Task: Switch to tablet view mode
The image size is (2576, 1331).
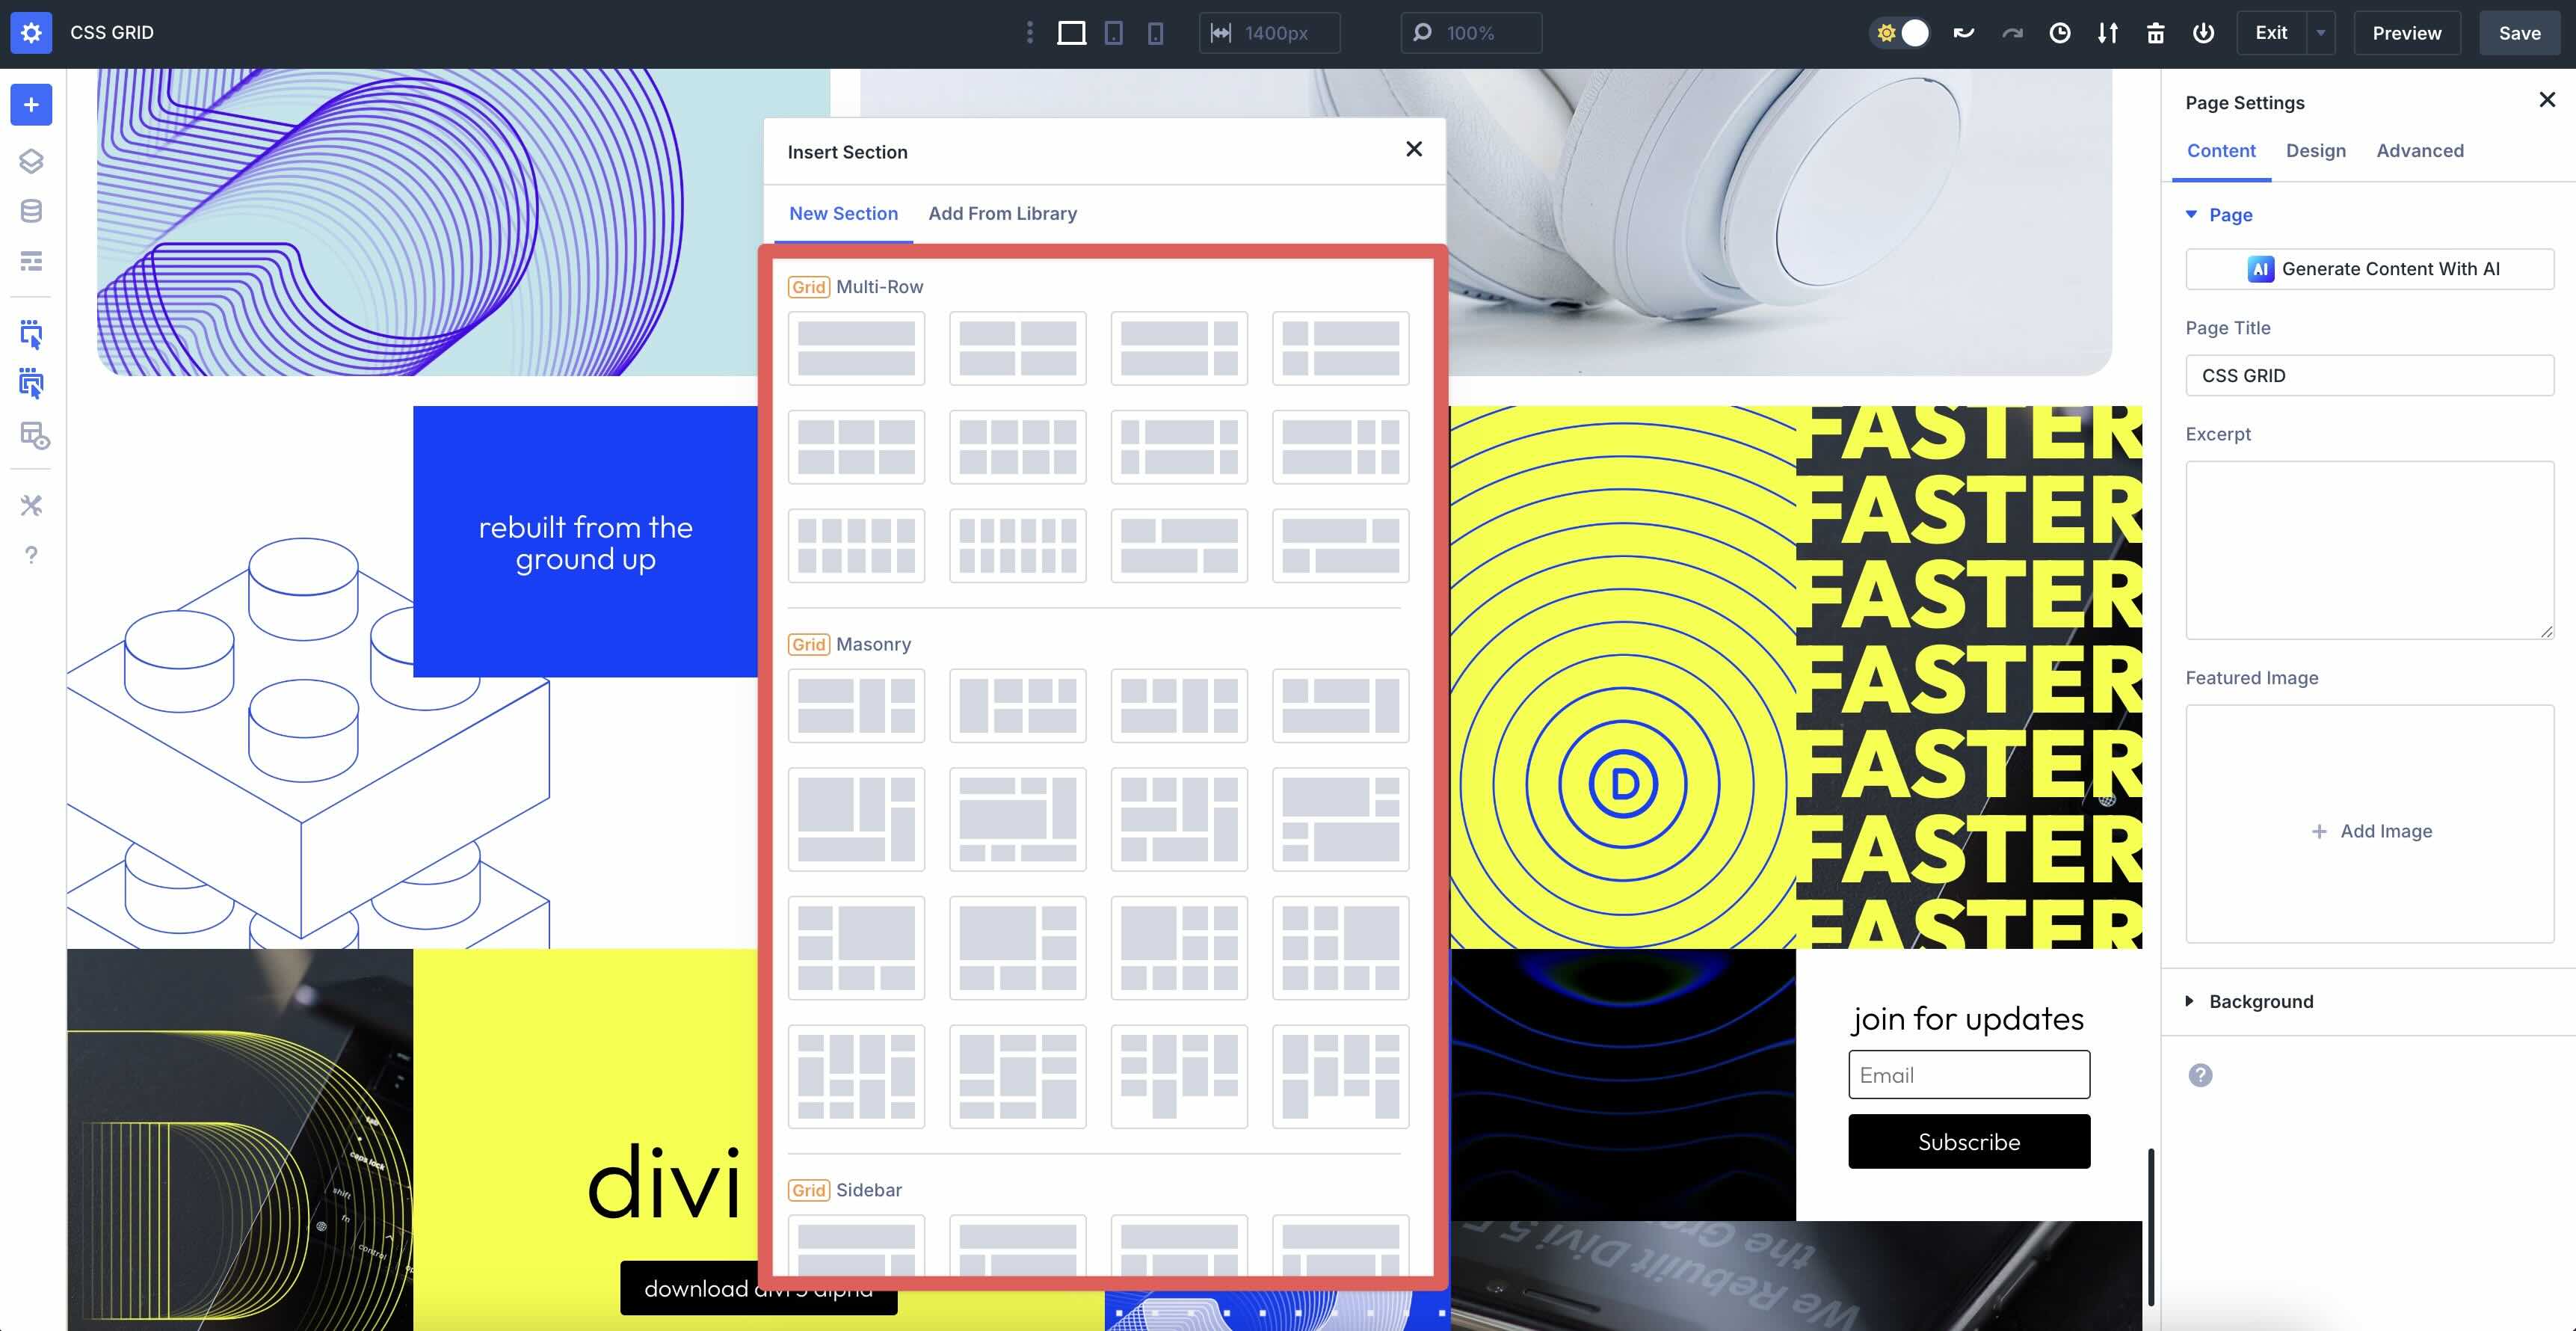Action: pyautogui.click(x=1114, y=33)
